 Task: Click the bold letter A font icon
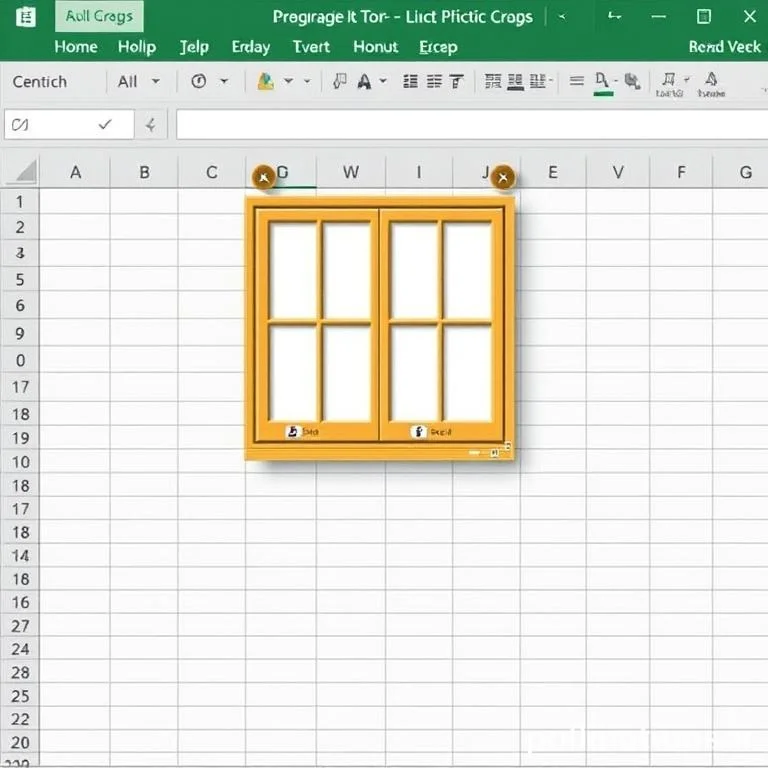364,81
